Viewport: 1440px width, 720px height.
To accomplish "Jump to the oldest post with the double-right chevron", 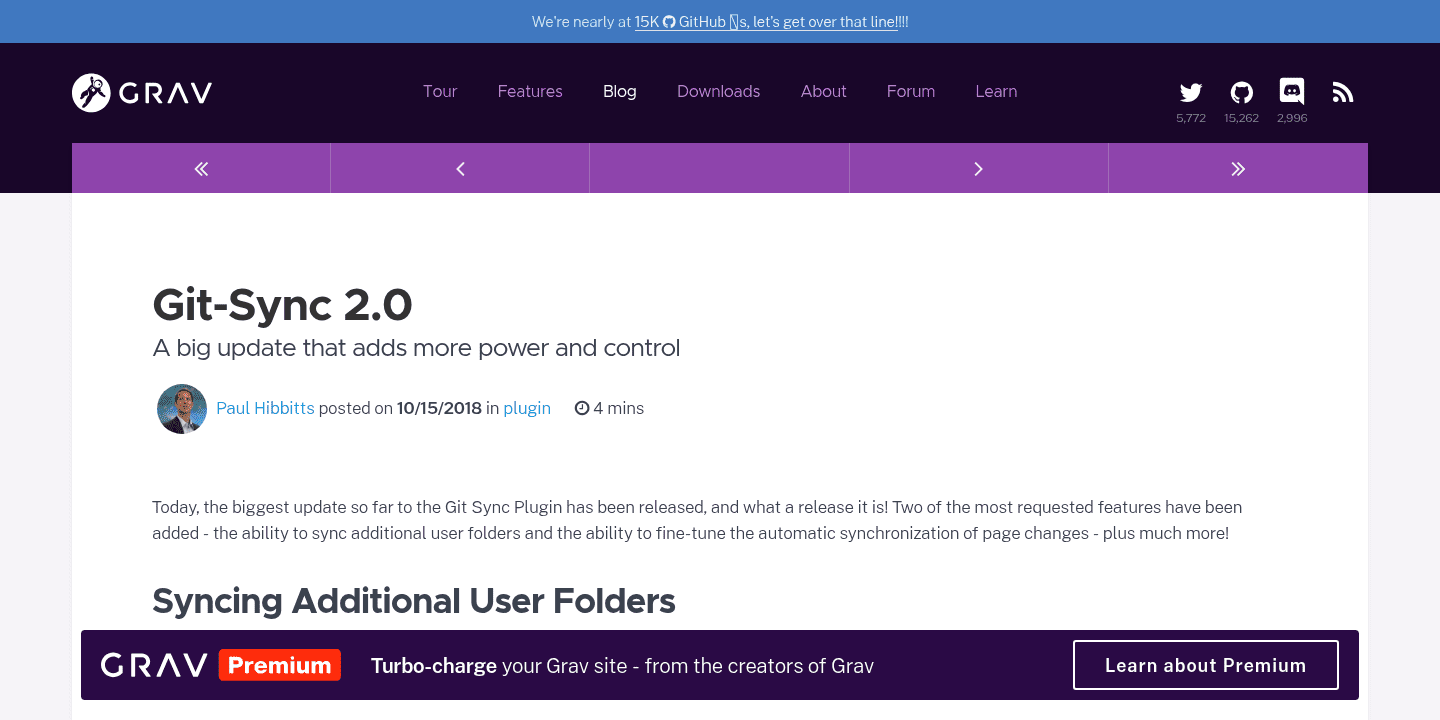I will (1238, 168).
